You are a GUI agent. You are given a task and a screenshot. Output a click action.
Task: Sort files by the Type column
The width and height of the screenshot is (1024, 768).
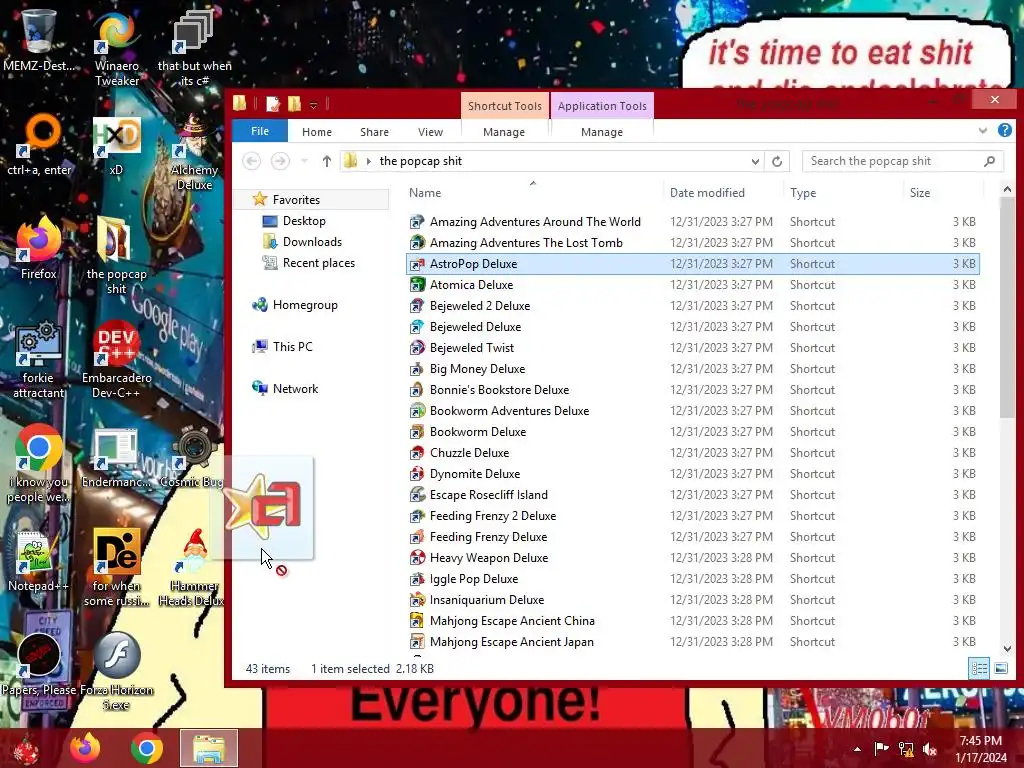click(842, 193)
